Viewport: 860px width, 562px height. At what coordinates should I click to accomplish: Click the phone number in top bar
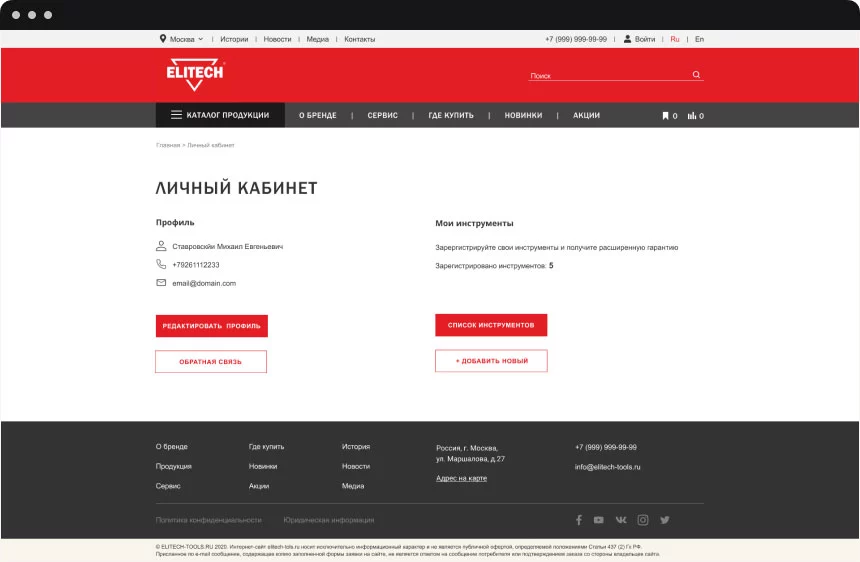tap(576, 39)
